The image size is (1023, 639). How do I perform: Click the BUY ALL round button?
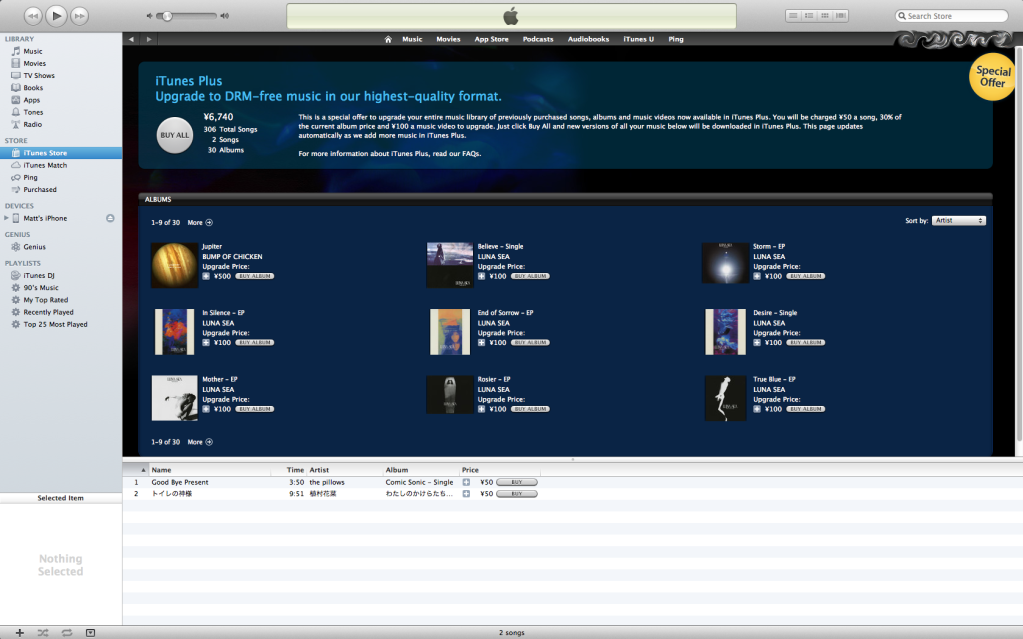(x=175, y=135)
